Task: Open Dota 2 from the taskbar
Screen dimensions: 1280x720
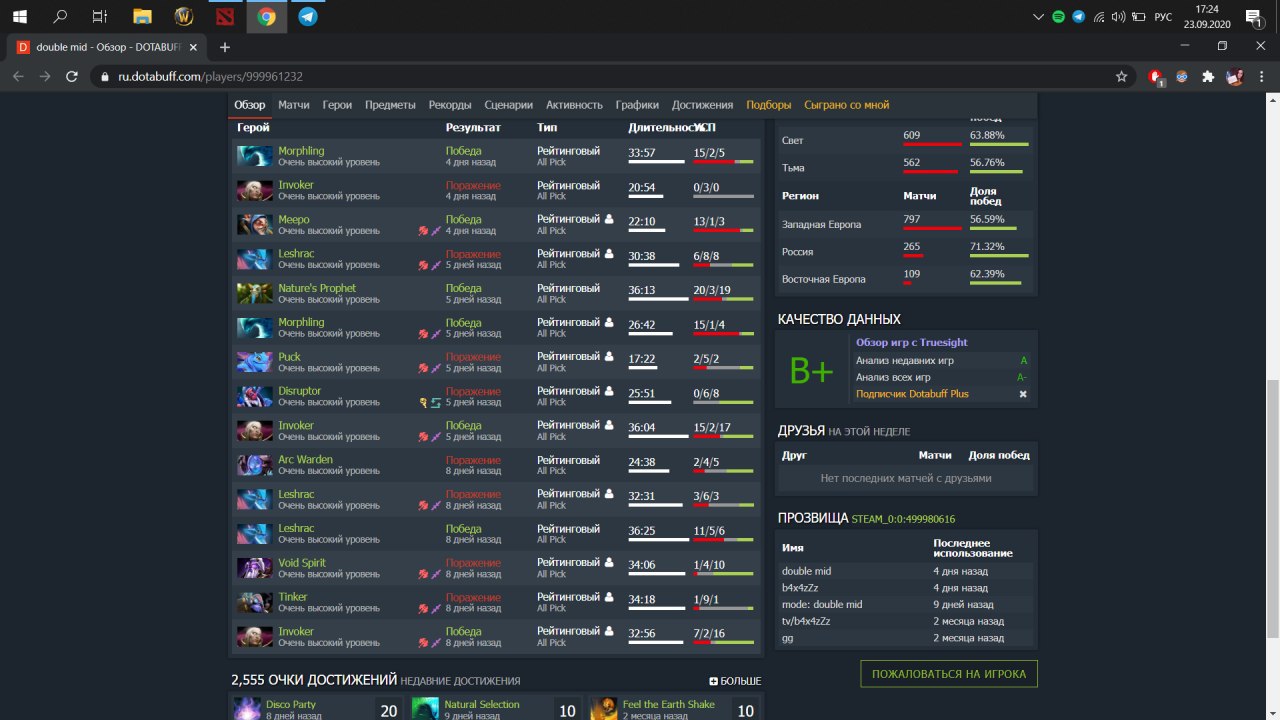Action: coord(225,16)
